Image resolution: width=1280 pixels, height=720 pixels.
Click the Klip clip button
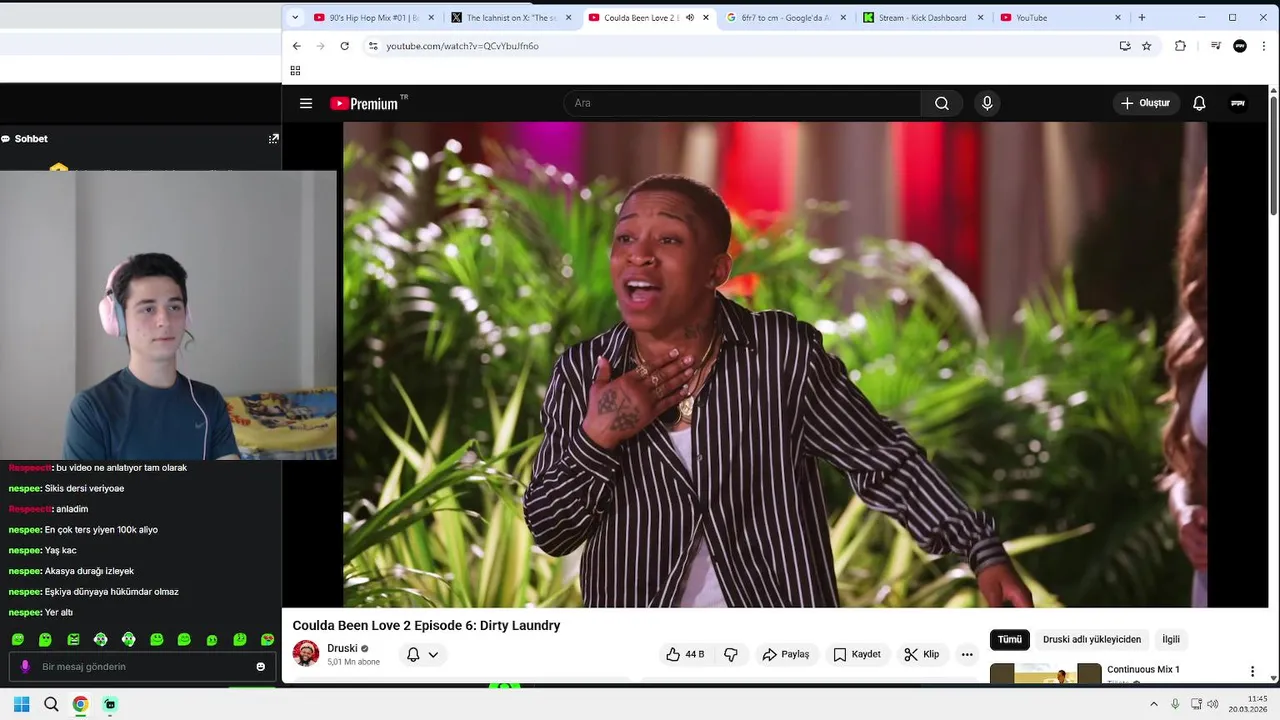[921, 654]
